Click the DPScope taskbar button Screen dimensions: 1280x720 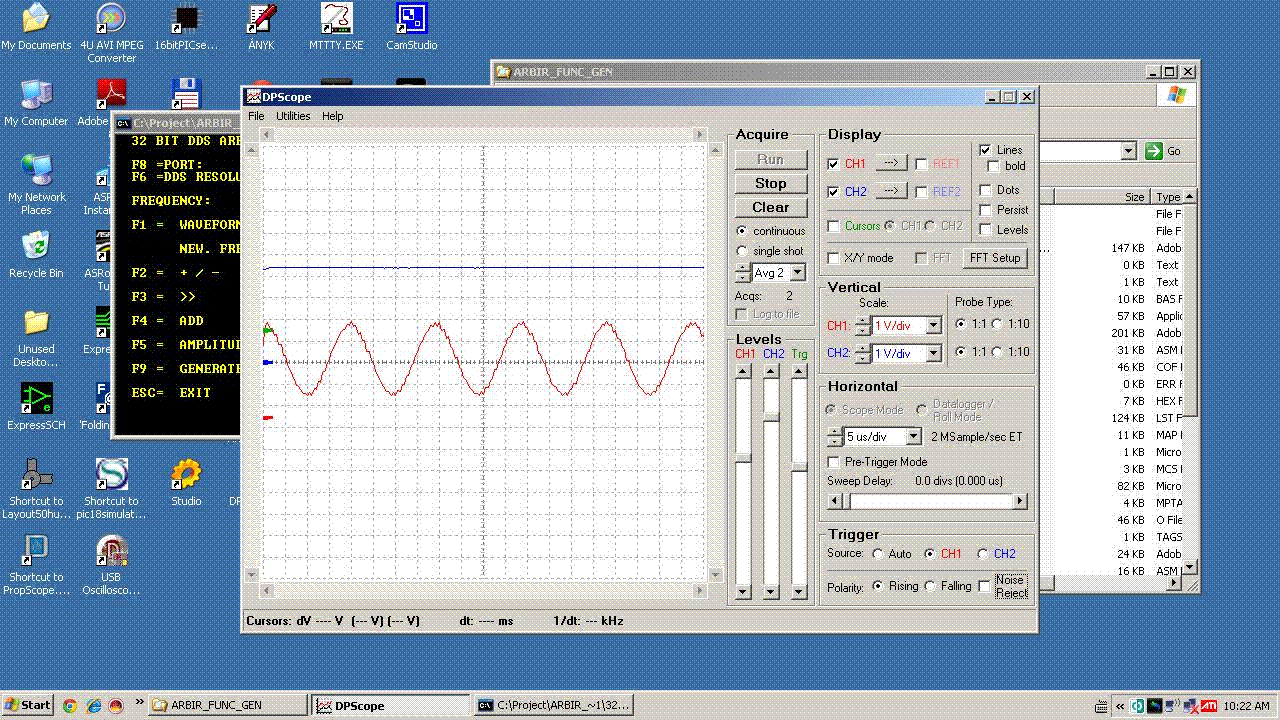pyautogui.click(x=391, y=705)
